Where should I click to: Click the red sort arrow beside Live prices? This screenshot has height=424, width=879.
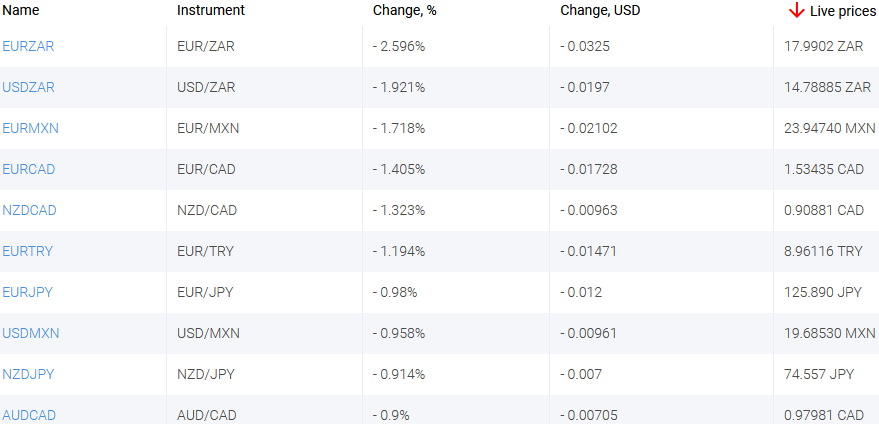(796, 10)
